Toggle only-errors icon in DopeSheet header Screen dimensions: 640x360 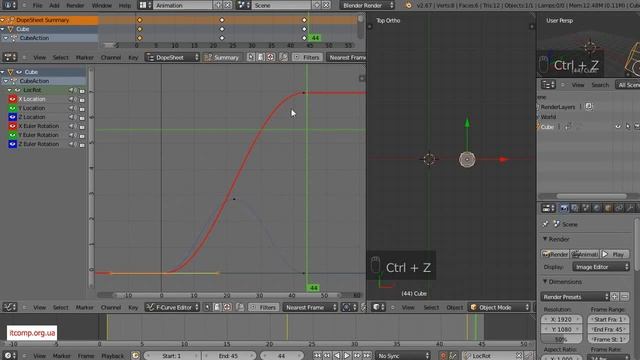[270, 58]
